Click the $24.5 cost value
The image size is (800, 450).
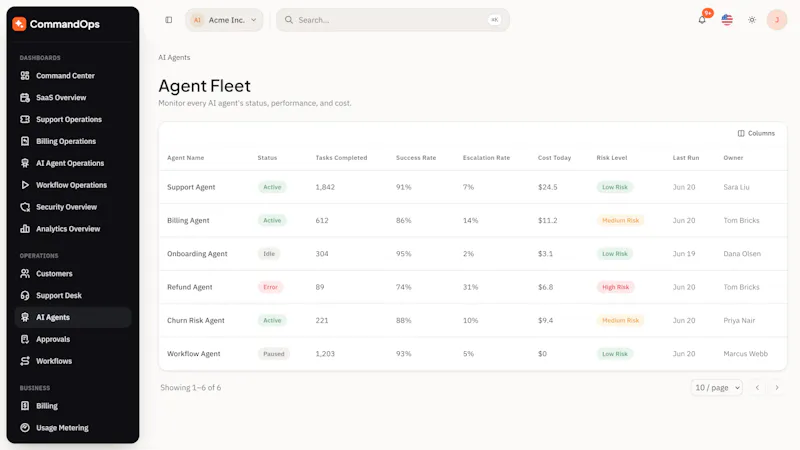click(547, 187)
